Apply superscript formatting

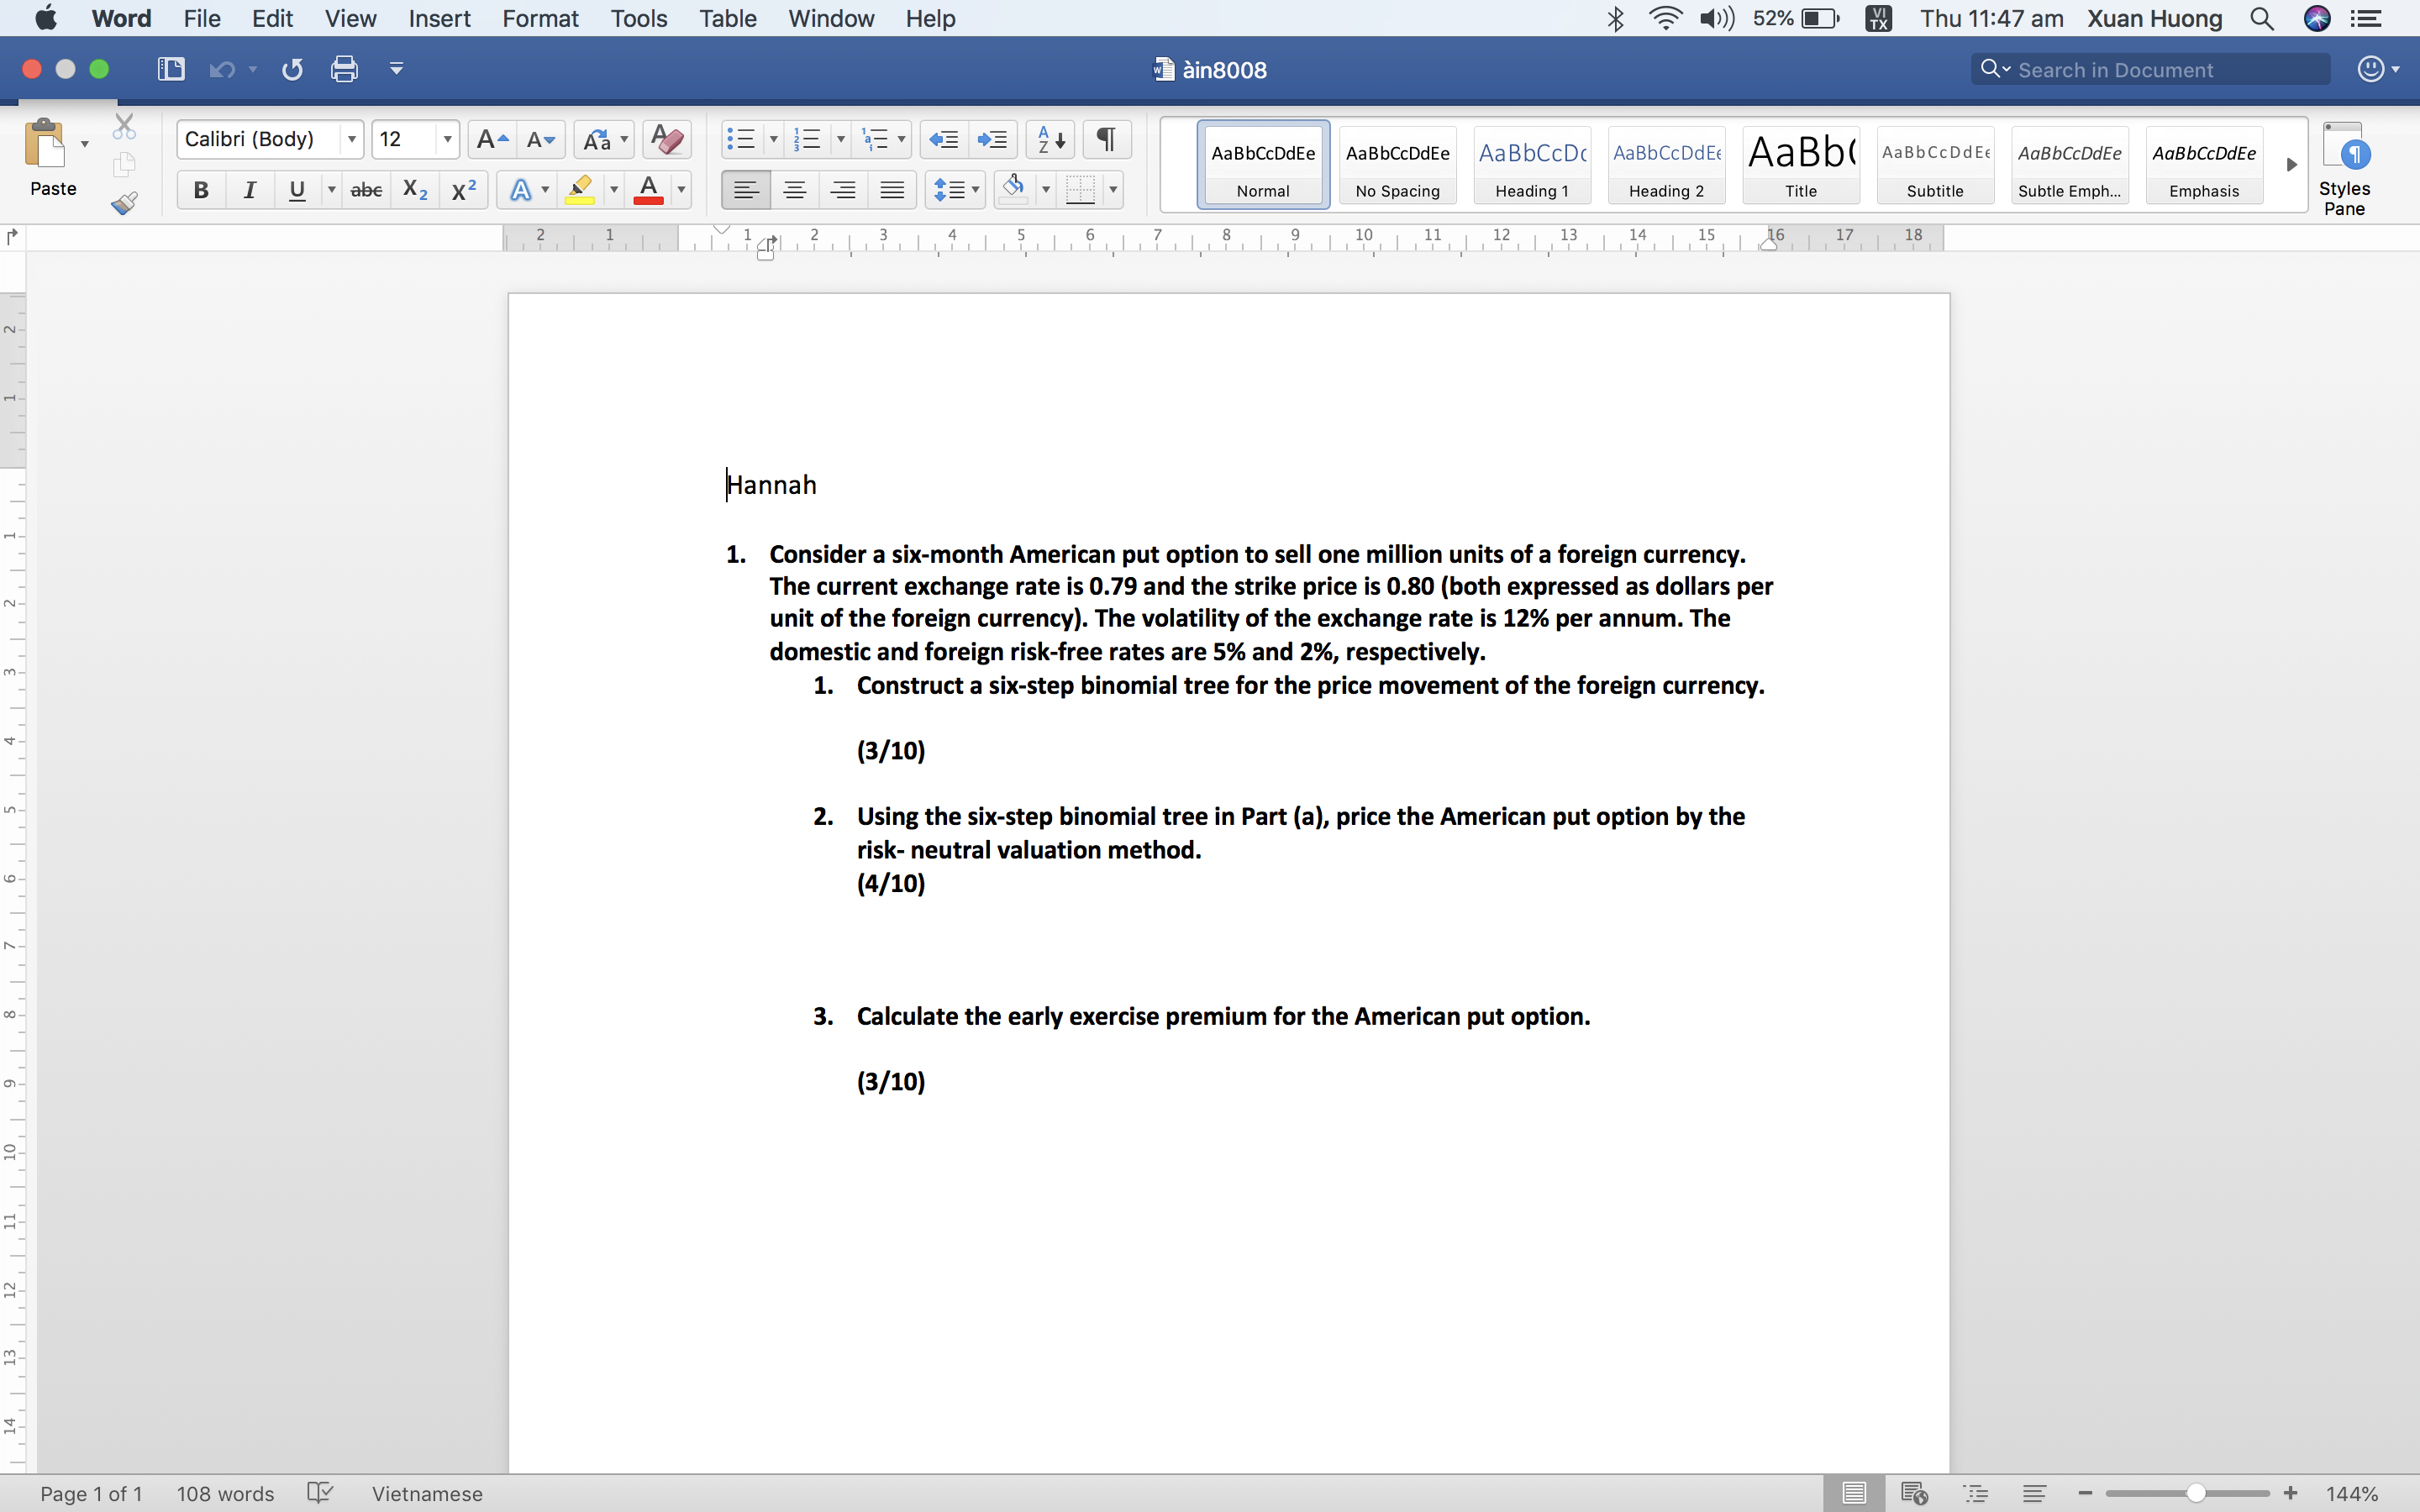(x=462, y=189)
